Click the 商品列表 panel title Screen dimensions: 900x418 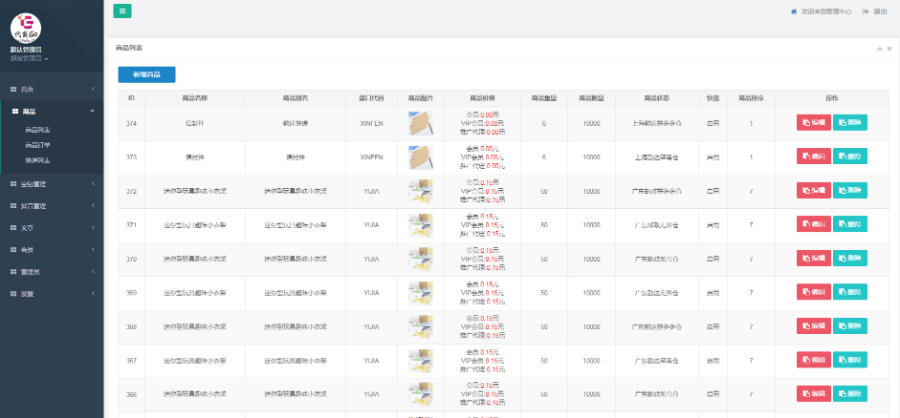129,48
